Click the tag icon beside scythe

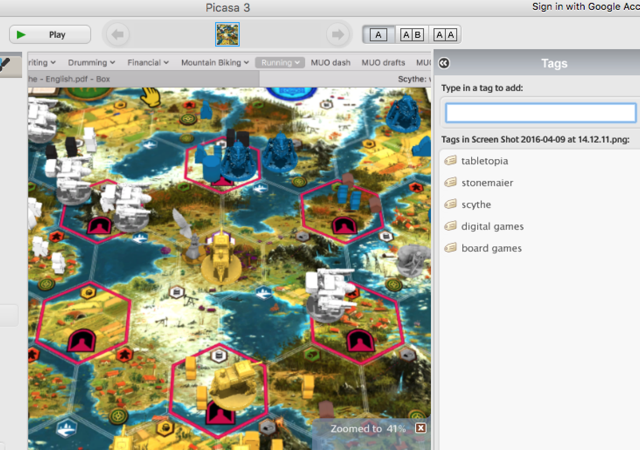[451, 204]
